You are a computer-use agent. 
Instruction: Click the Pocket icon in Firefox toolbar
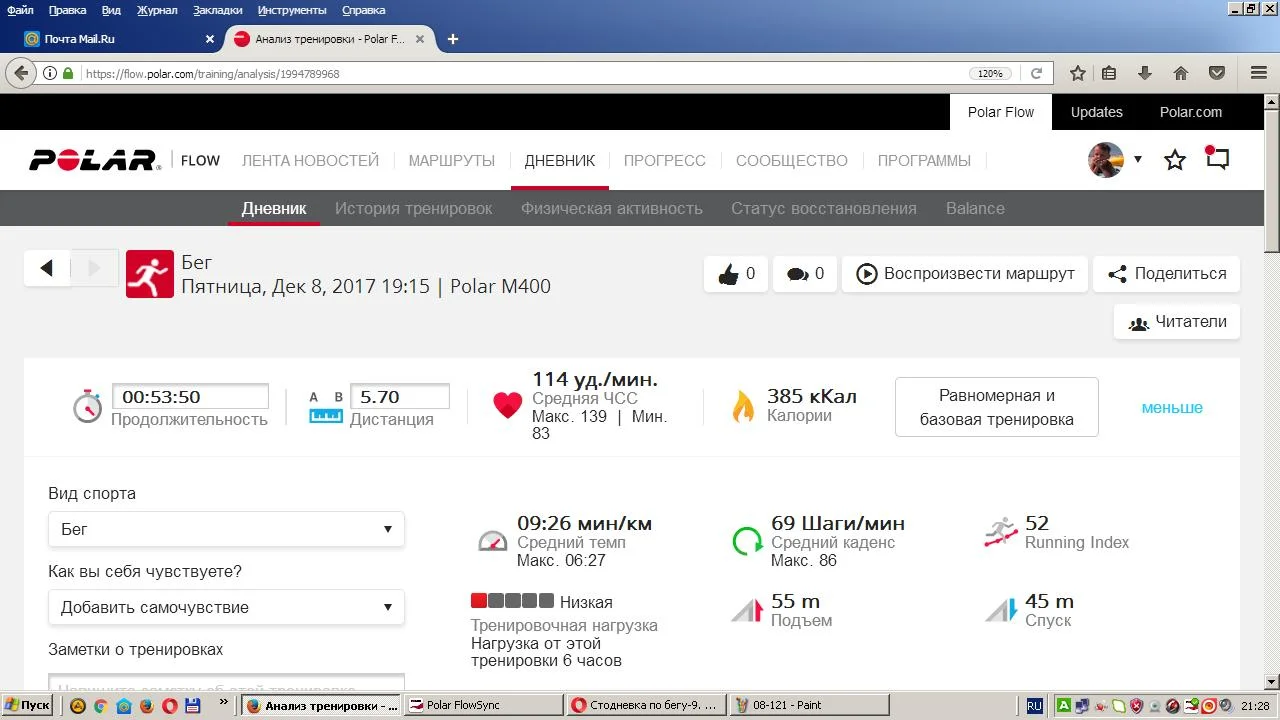1217,73
